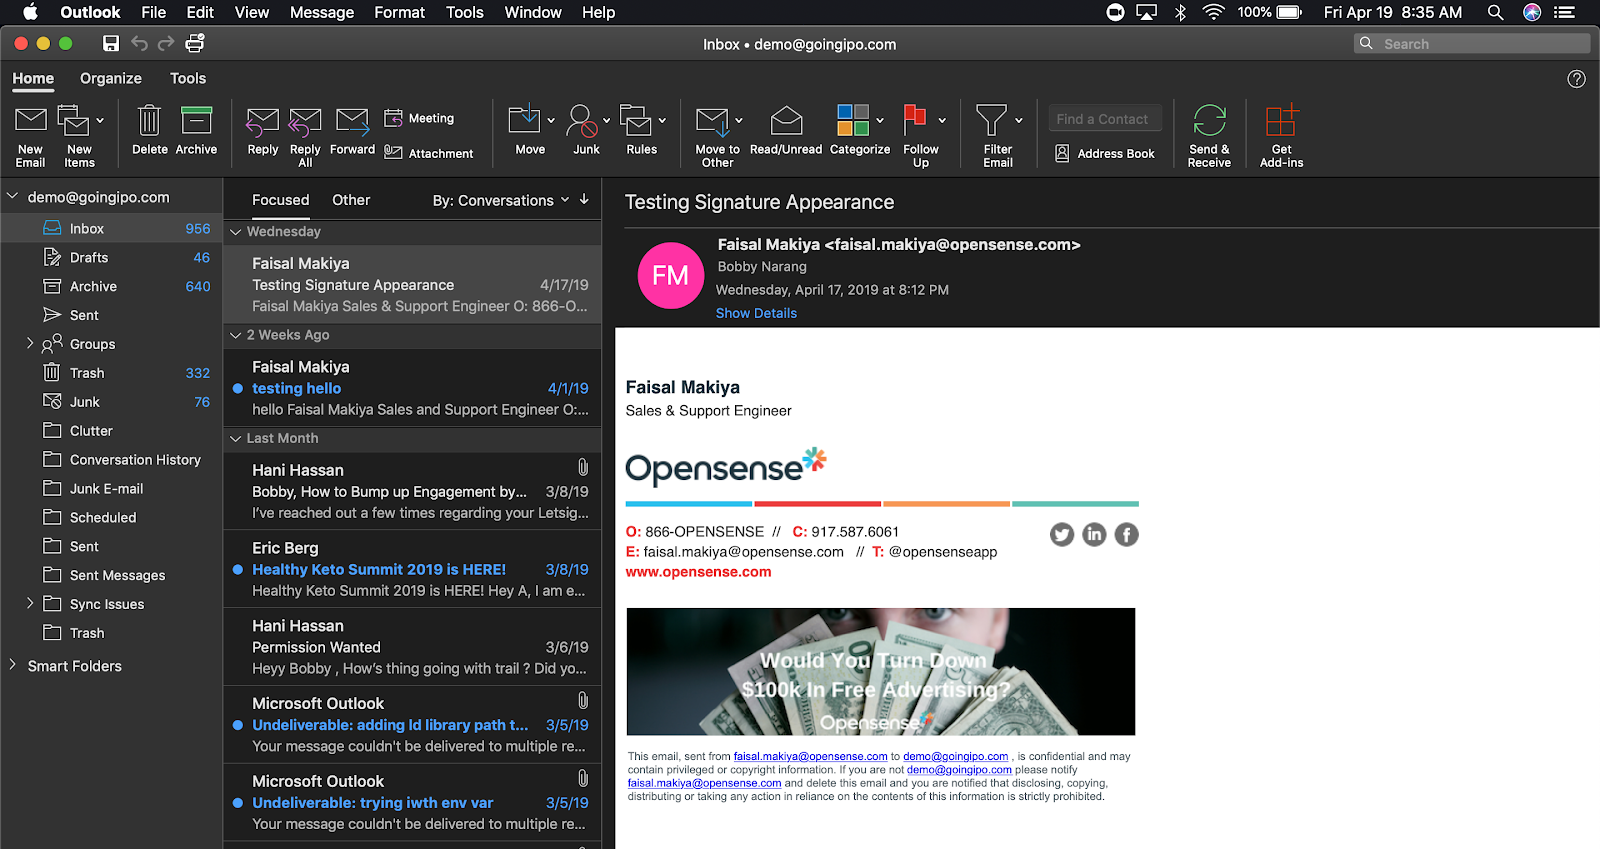Click the Find a Contact field

coord(1106,118)
